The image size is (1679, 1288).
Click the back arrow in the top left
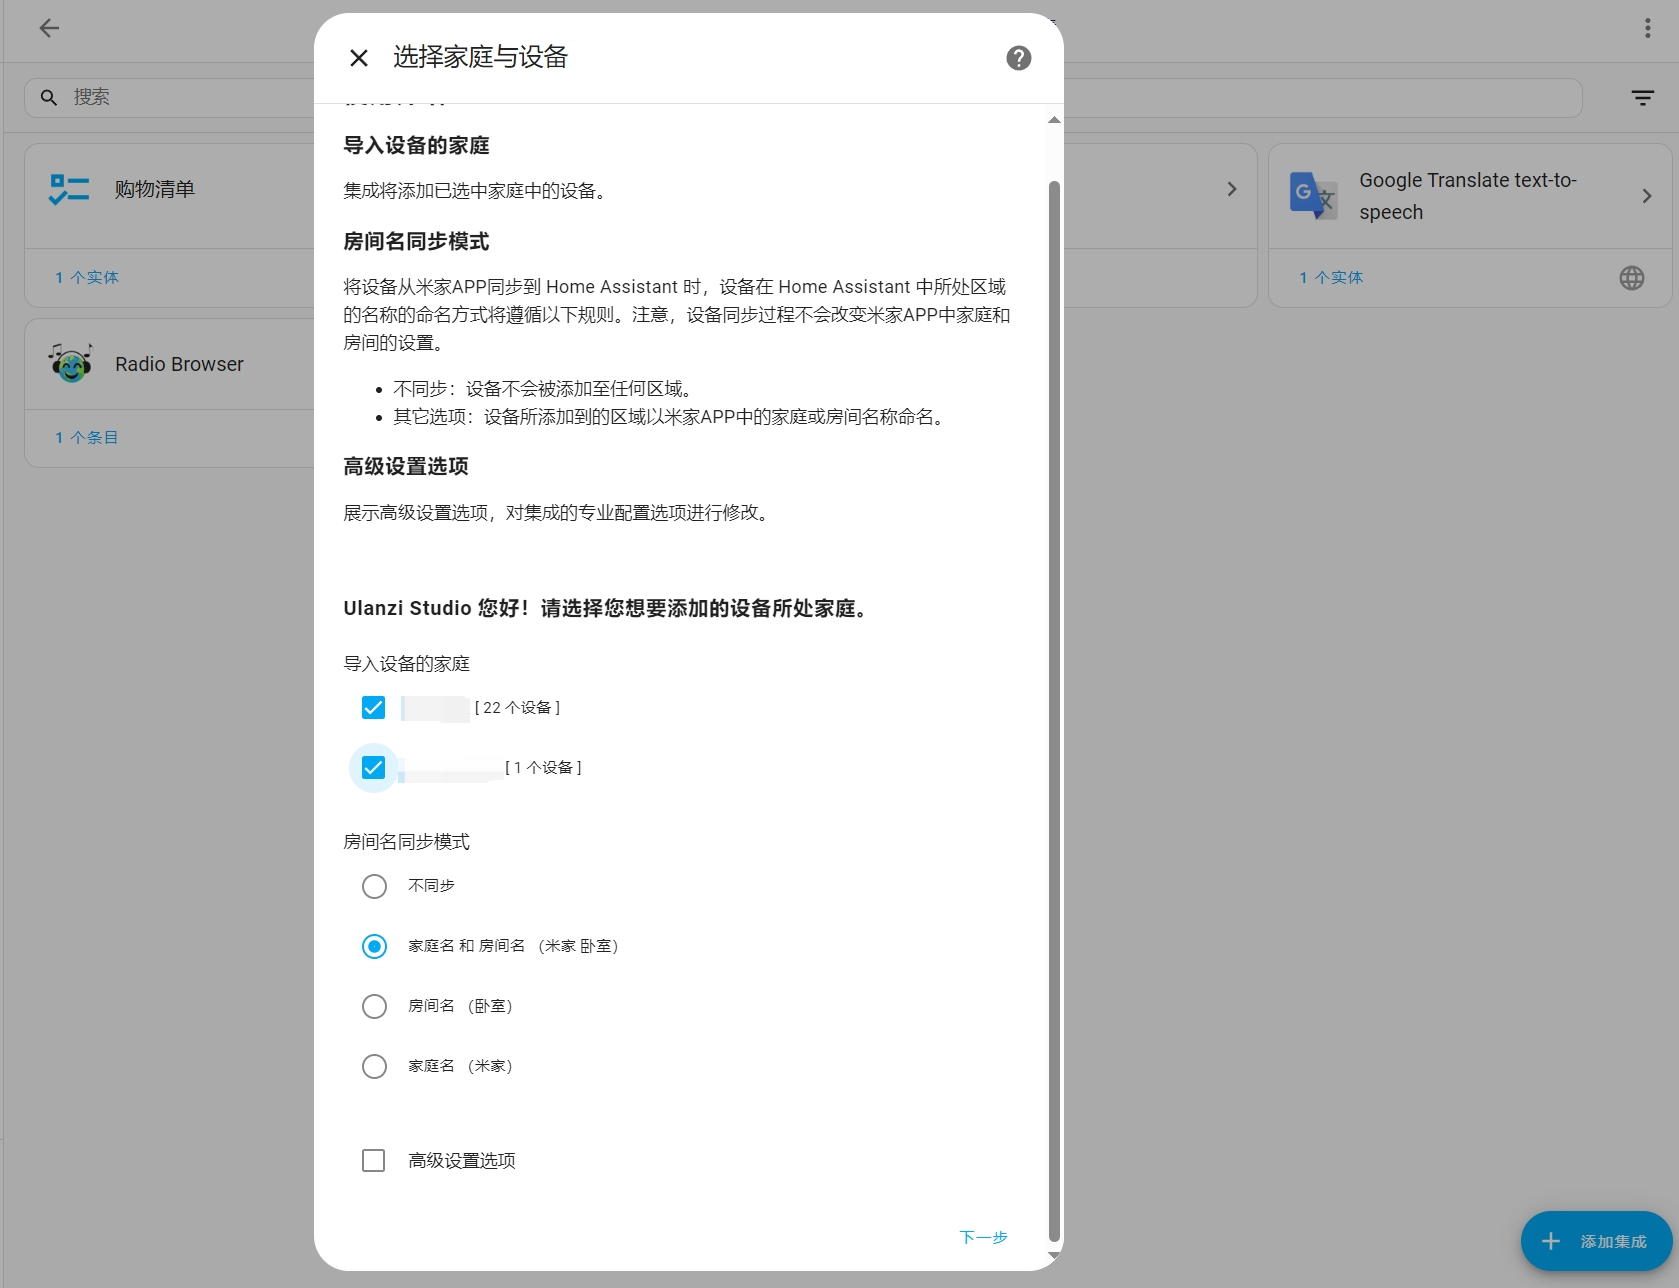[x=49, y=28]
